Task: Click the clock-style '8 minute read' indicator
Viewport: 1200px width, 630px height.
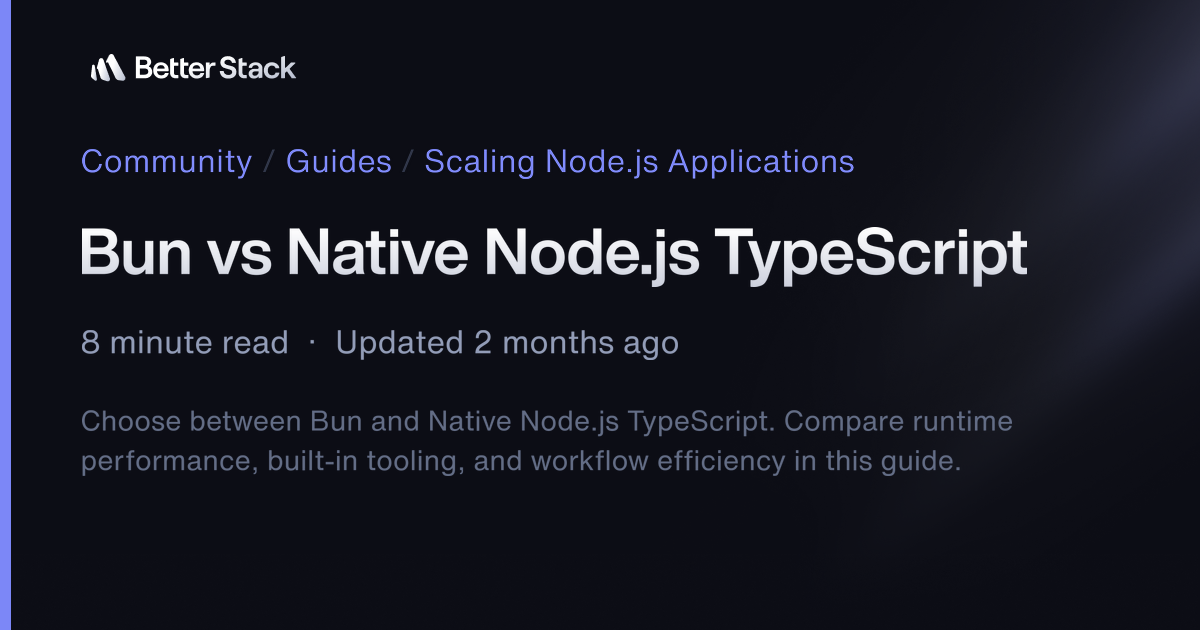Action: [184, 342]
